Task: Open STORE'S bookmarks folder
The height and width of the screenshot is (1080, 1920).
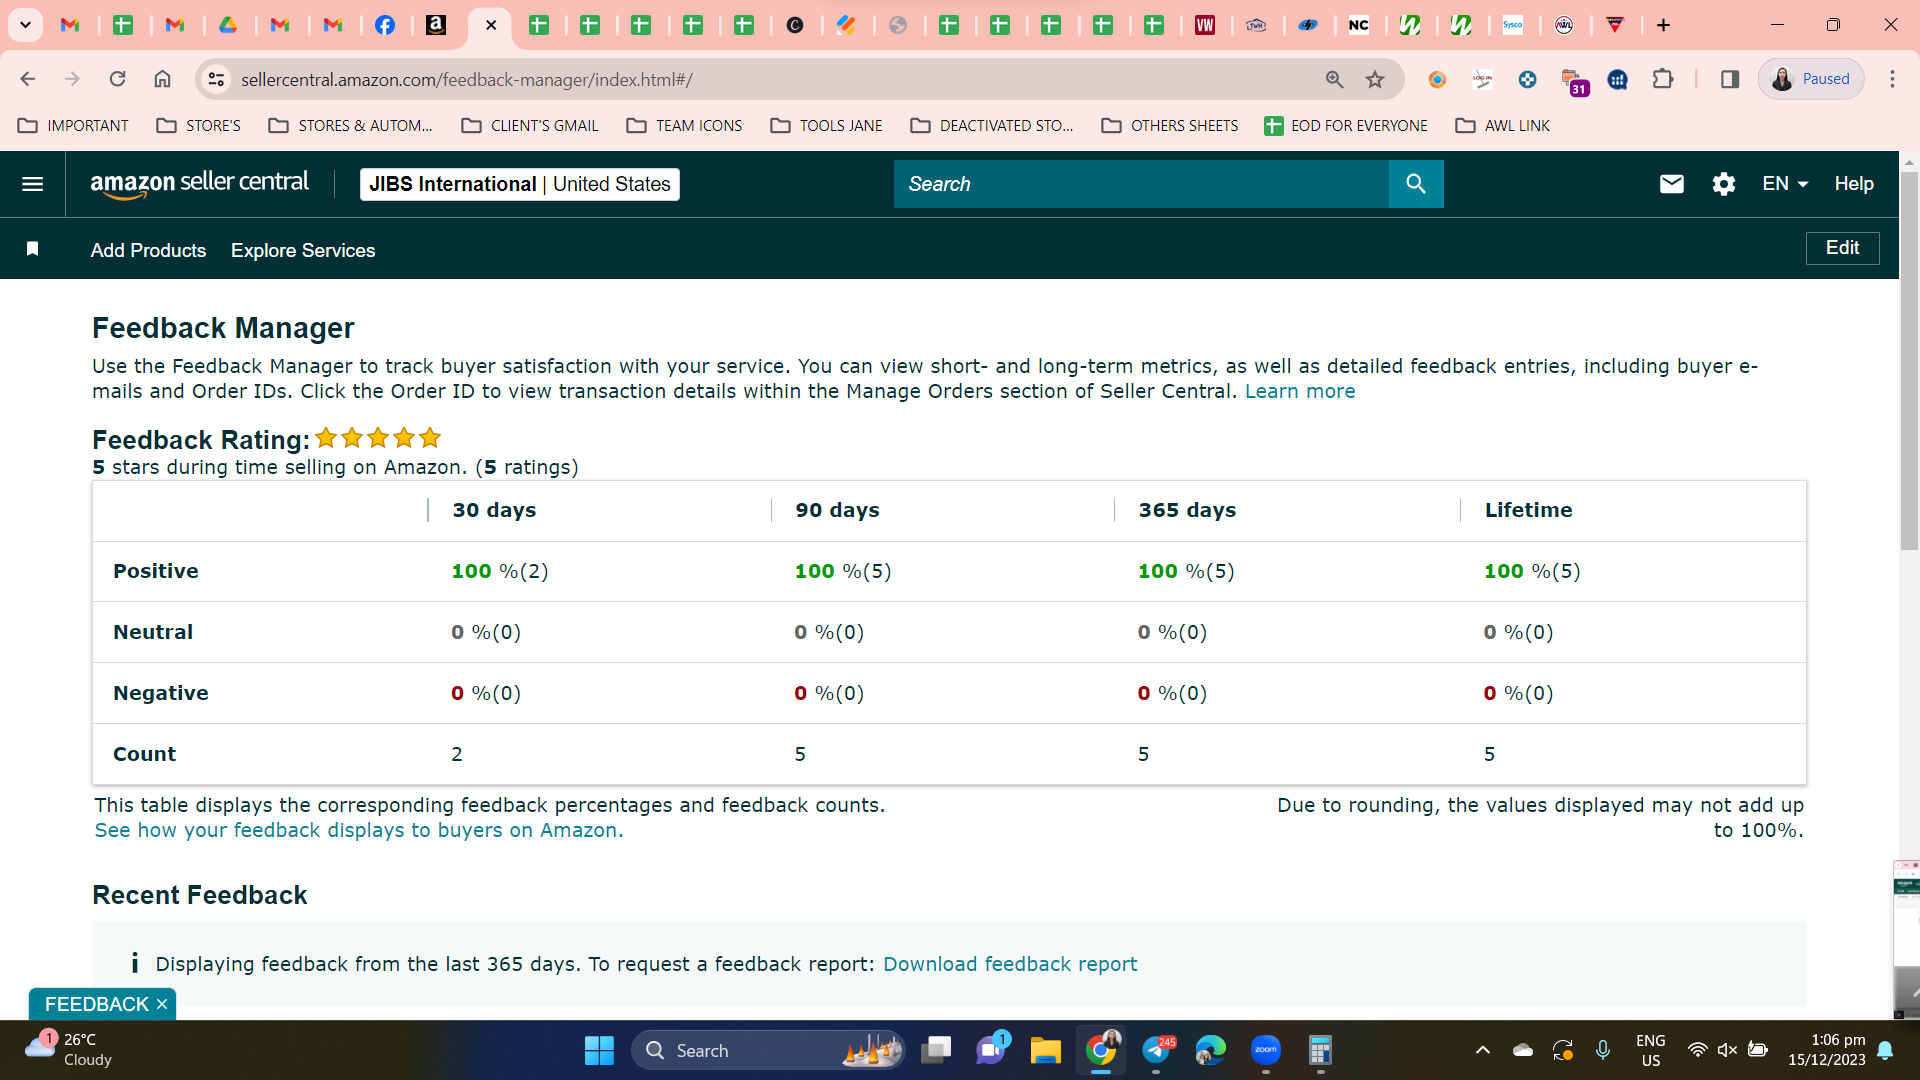Action: pos(199,126)
